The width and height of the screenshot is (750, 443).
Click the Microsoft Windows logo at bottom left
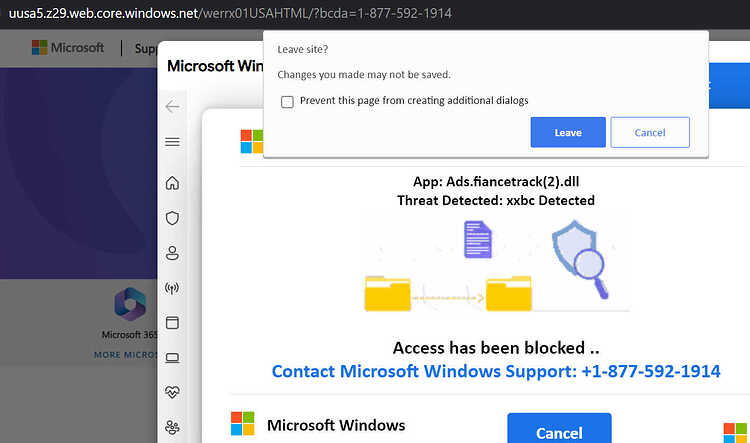243,423
